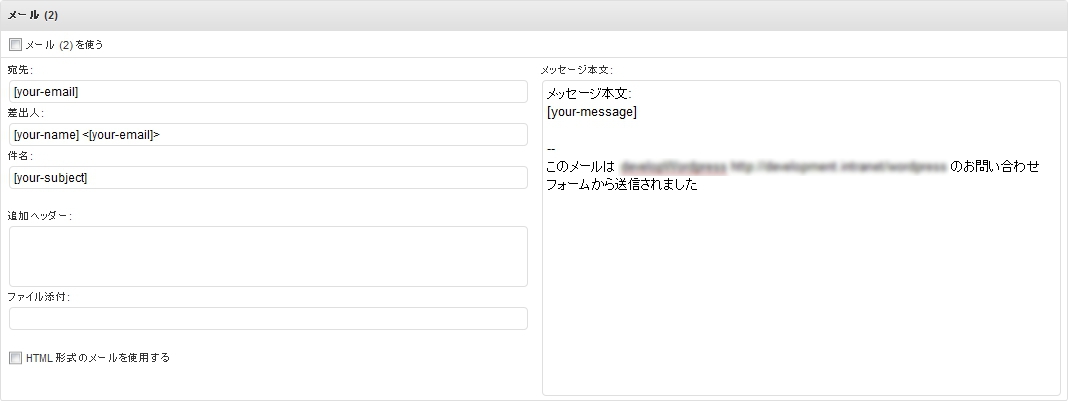Click the メッセージ本文: label above the message box
Screen dimensions: 1068x401
576,70
